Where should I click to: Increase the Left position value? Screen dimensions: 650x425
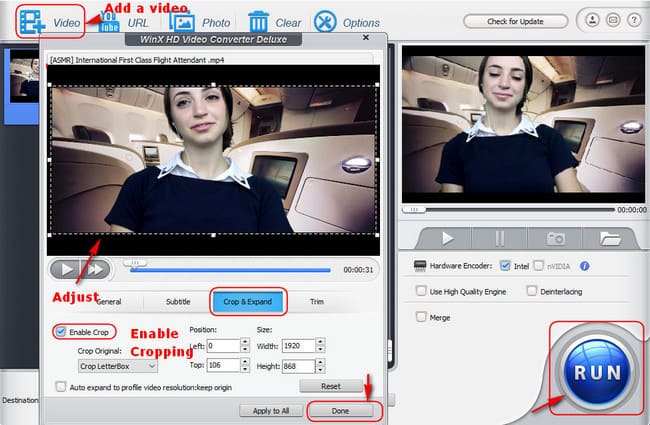[x=245, y=342]
